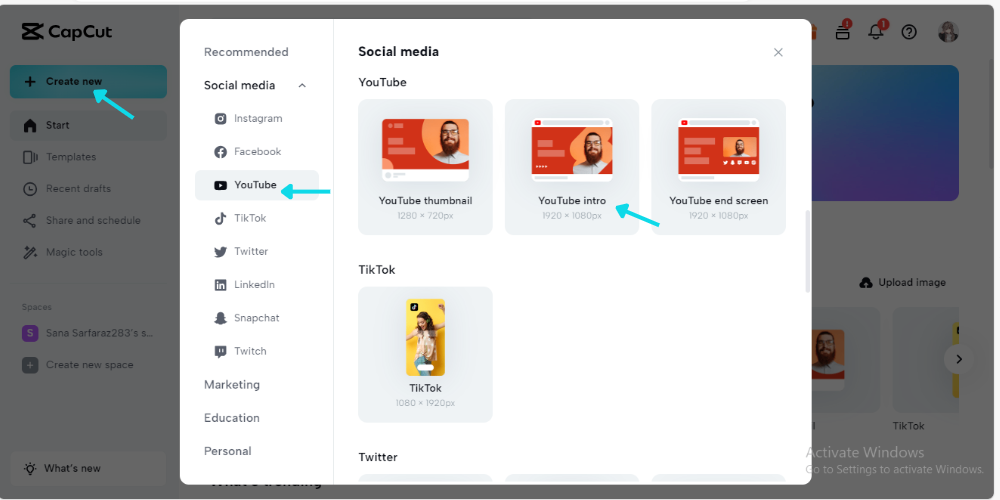The image size is (1000, 500).
Task: Click Upload image in the background page
Action: tap(903, 283)
